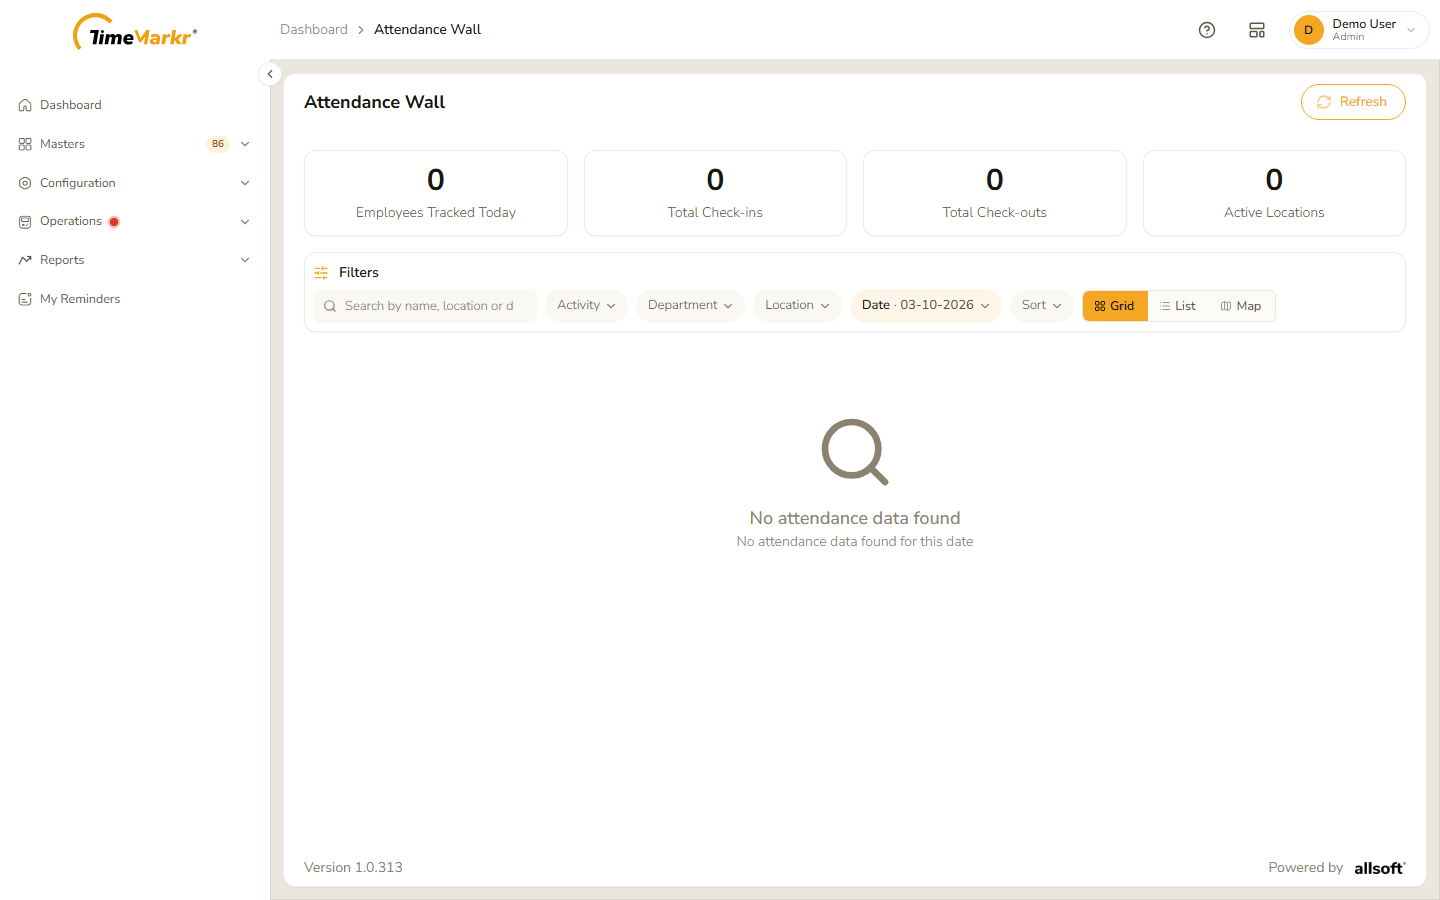The image size is (1440, 900).
Task: Click the Dashboard home icon in the sidebar
Action: point(25,105)
